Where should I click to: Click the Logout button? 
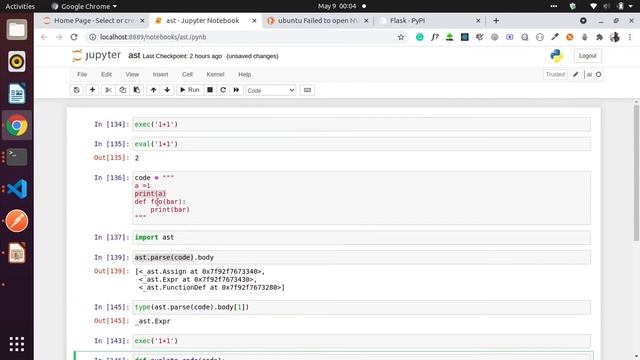click(x=587, y=56)
